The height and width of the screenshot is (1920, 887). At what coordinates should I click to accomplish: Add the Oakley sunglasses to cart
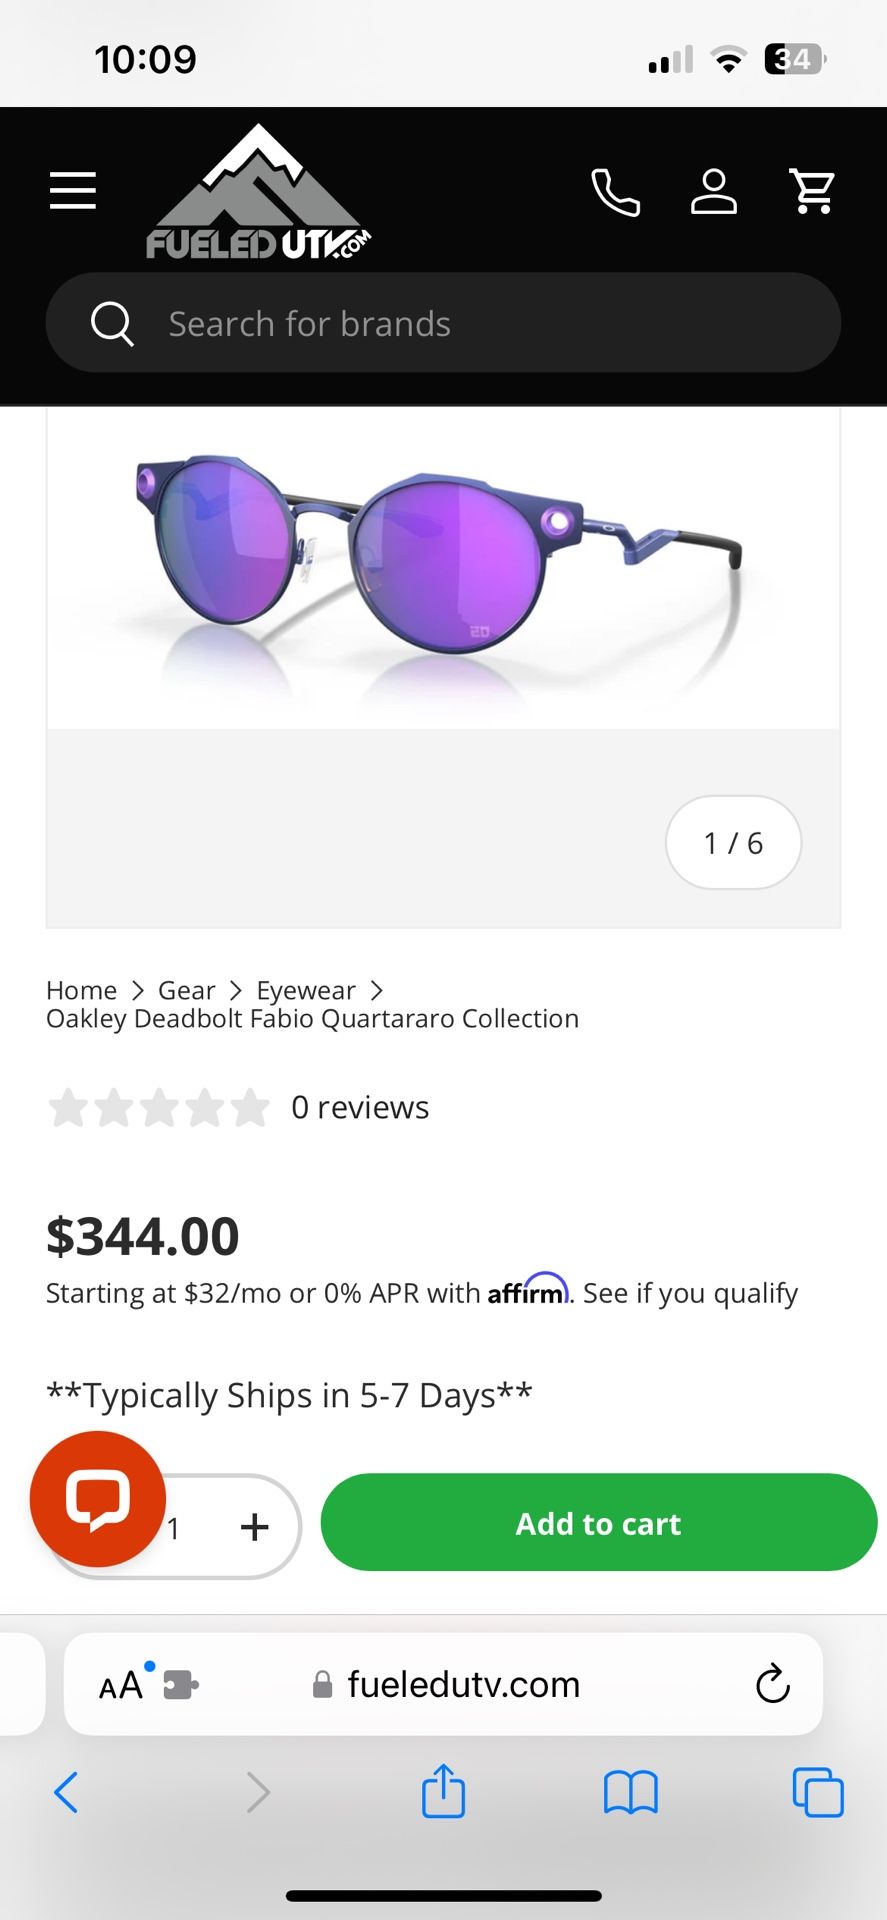598,1523
